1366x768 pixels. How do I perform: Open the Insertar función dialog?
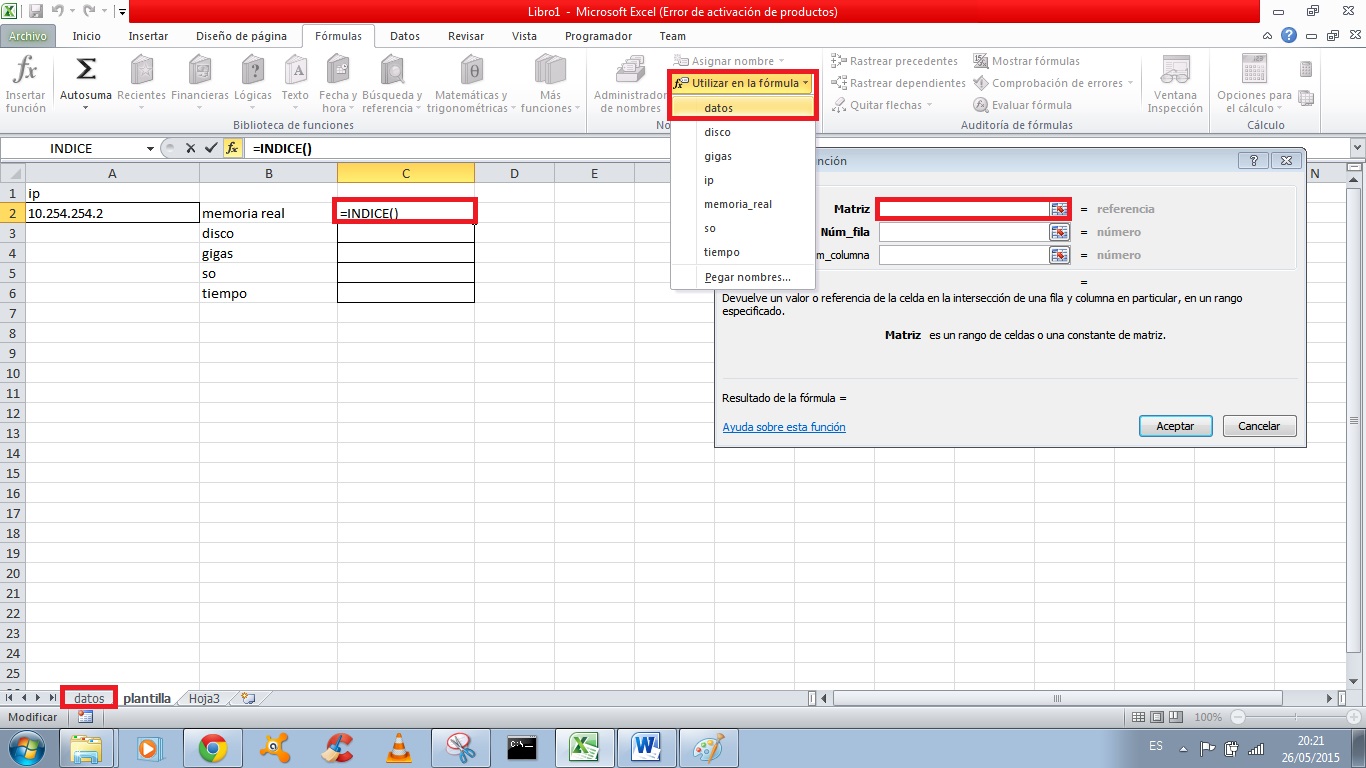click(x=25, y=85)
